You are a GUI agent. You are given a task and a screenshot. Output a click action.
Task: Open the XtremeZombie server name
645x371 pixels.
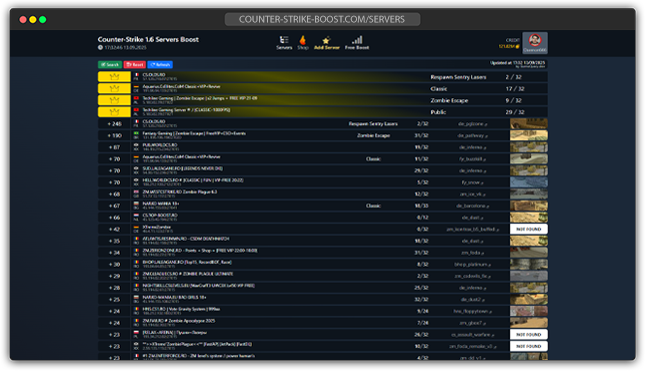156,227
